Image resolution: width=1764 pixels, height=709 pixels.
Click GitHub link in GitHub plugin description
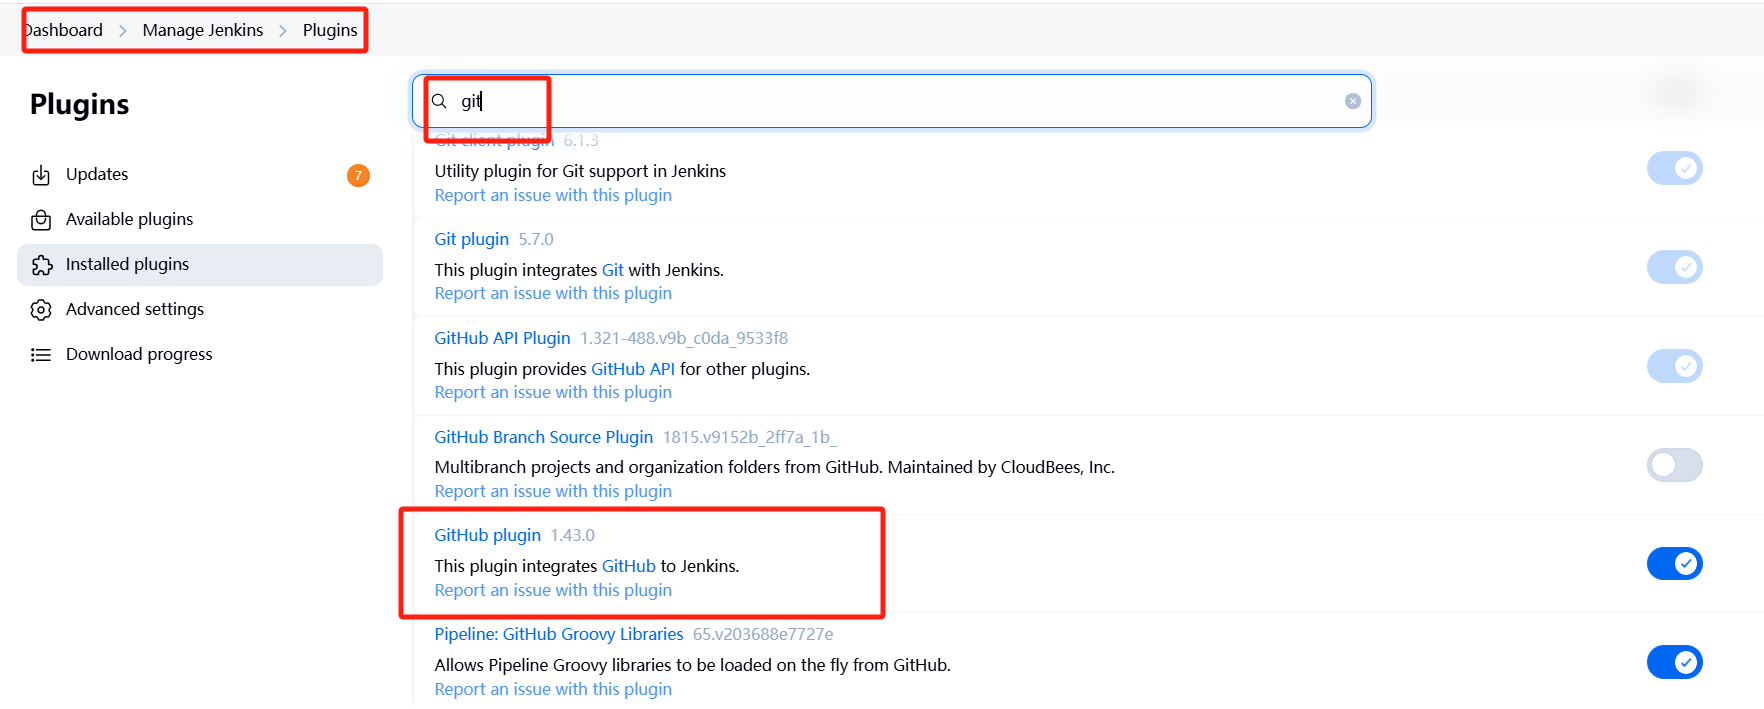(x=628, y=566)
